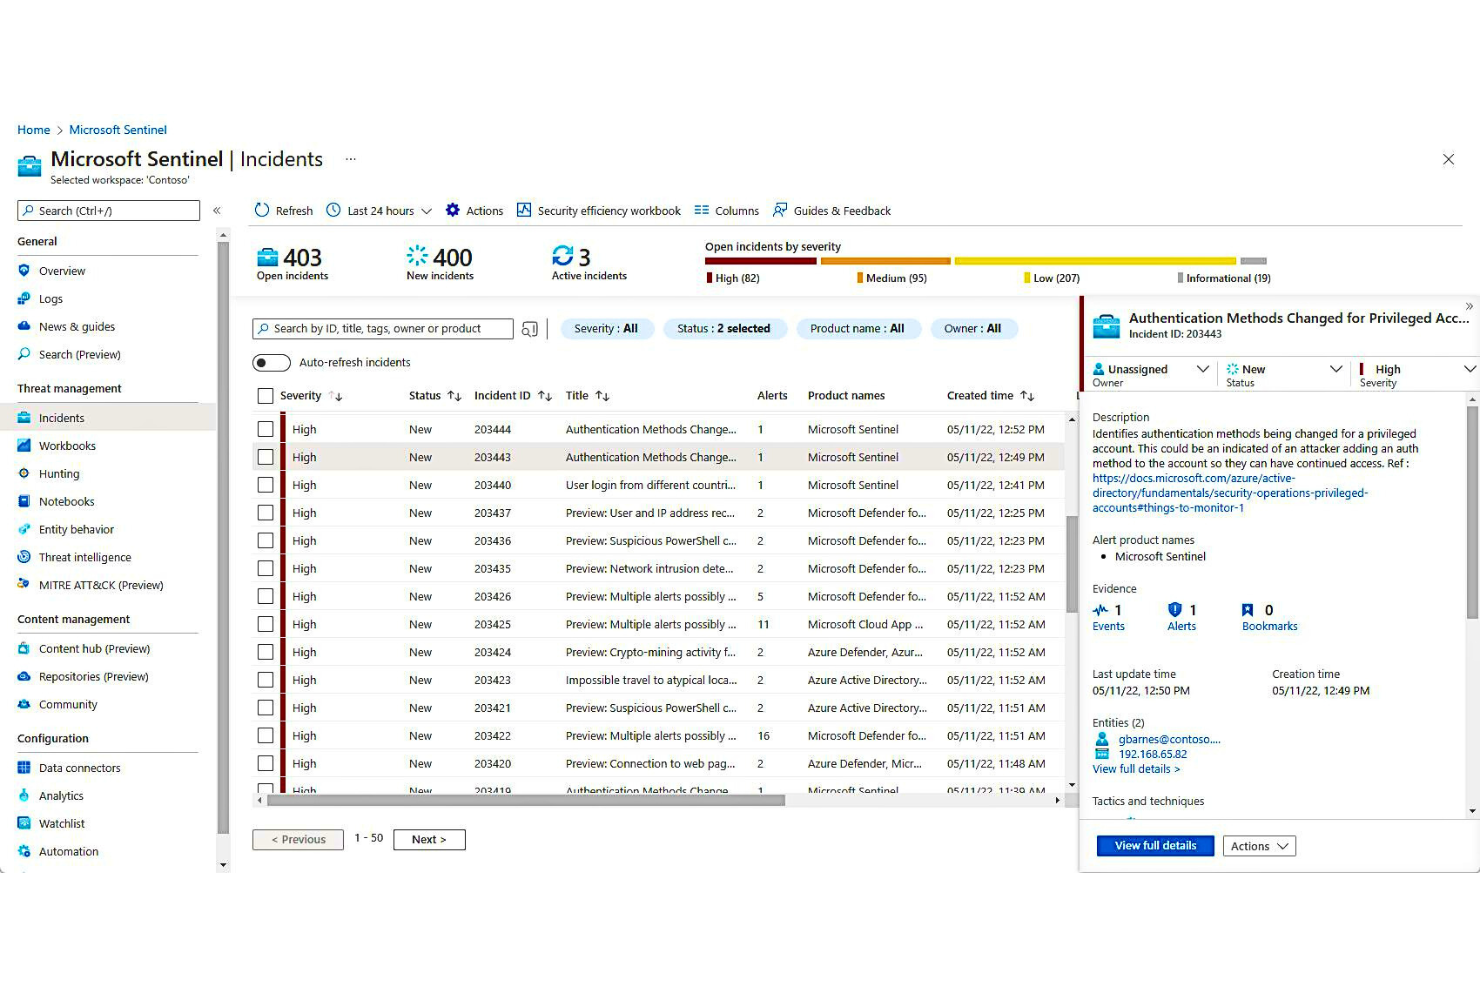1480x987 pixels.
Task: Open the Owner : All filter
Action: (973, 329)
